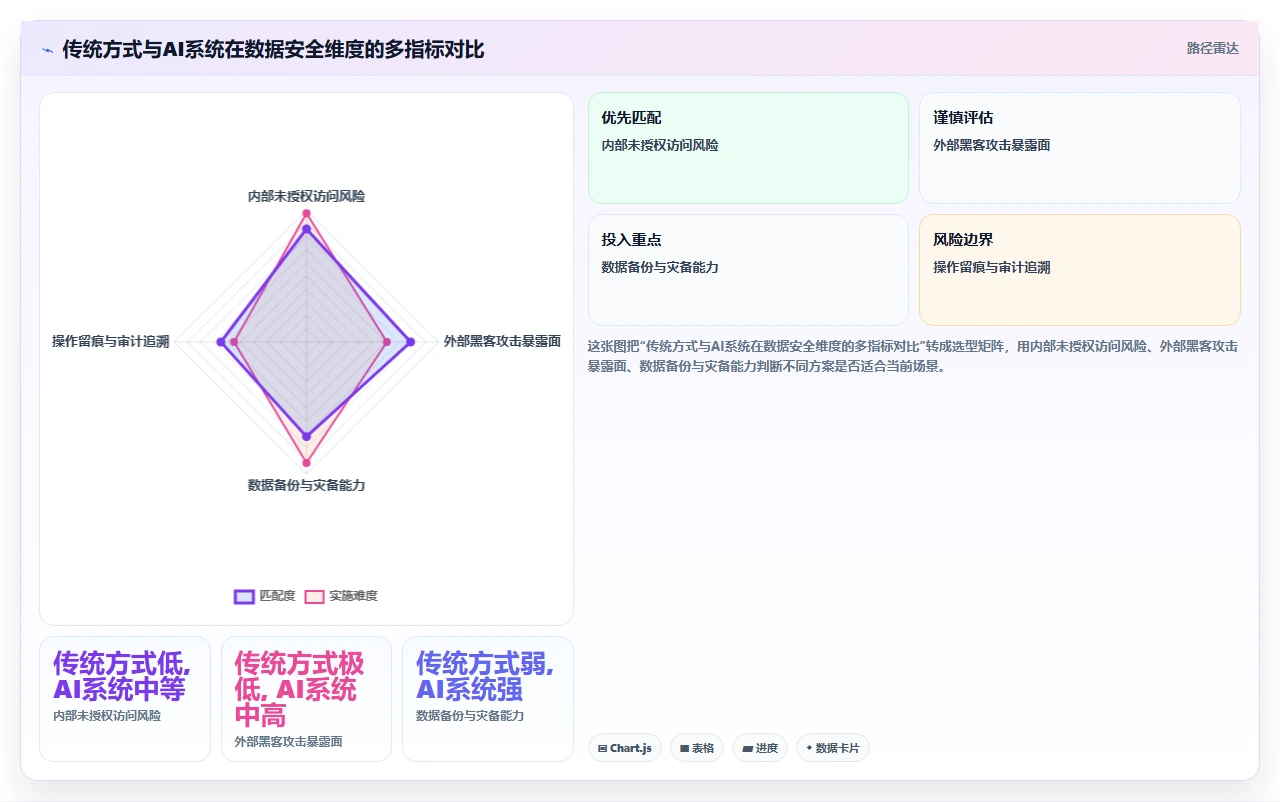Toggle the 实施难度 legend series
The width and height of the screenshot is (1280, 802).
(341, 596)
